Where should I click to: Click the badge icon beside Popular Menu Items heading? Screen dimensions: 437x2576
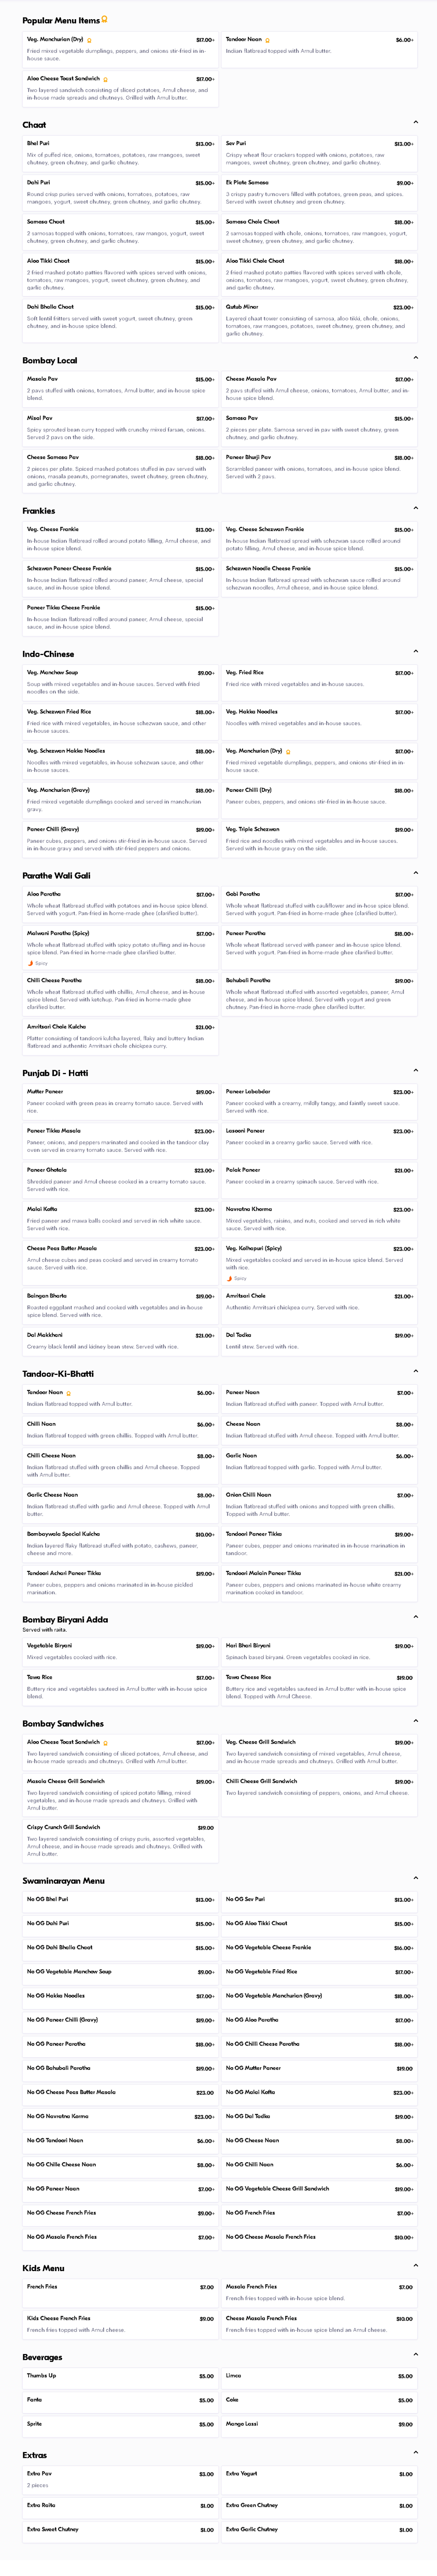coord(105,19)
